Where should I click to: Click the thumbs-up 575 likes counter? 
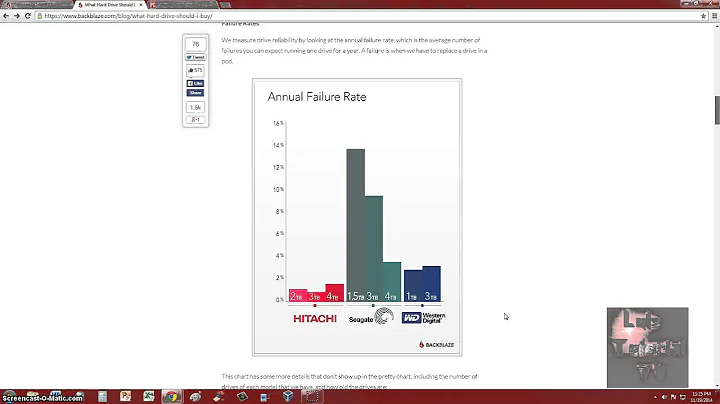[196, 70]
